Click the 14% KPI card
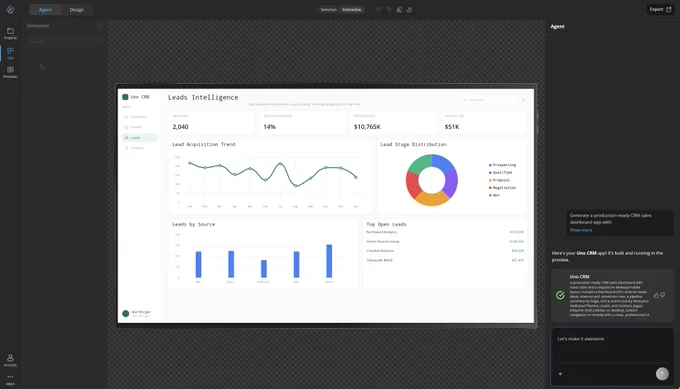This screenshot has width=680, height=389. coord(302,122)
